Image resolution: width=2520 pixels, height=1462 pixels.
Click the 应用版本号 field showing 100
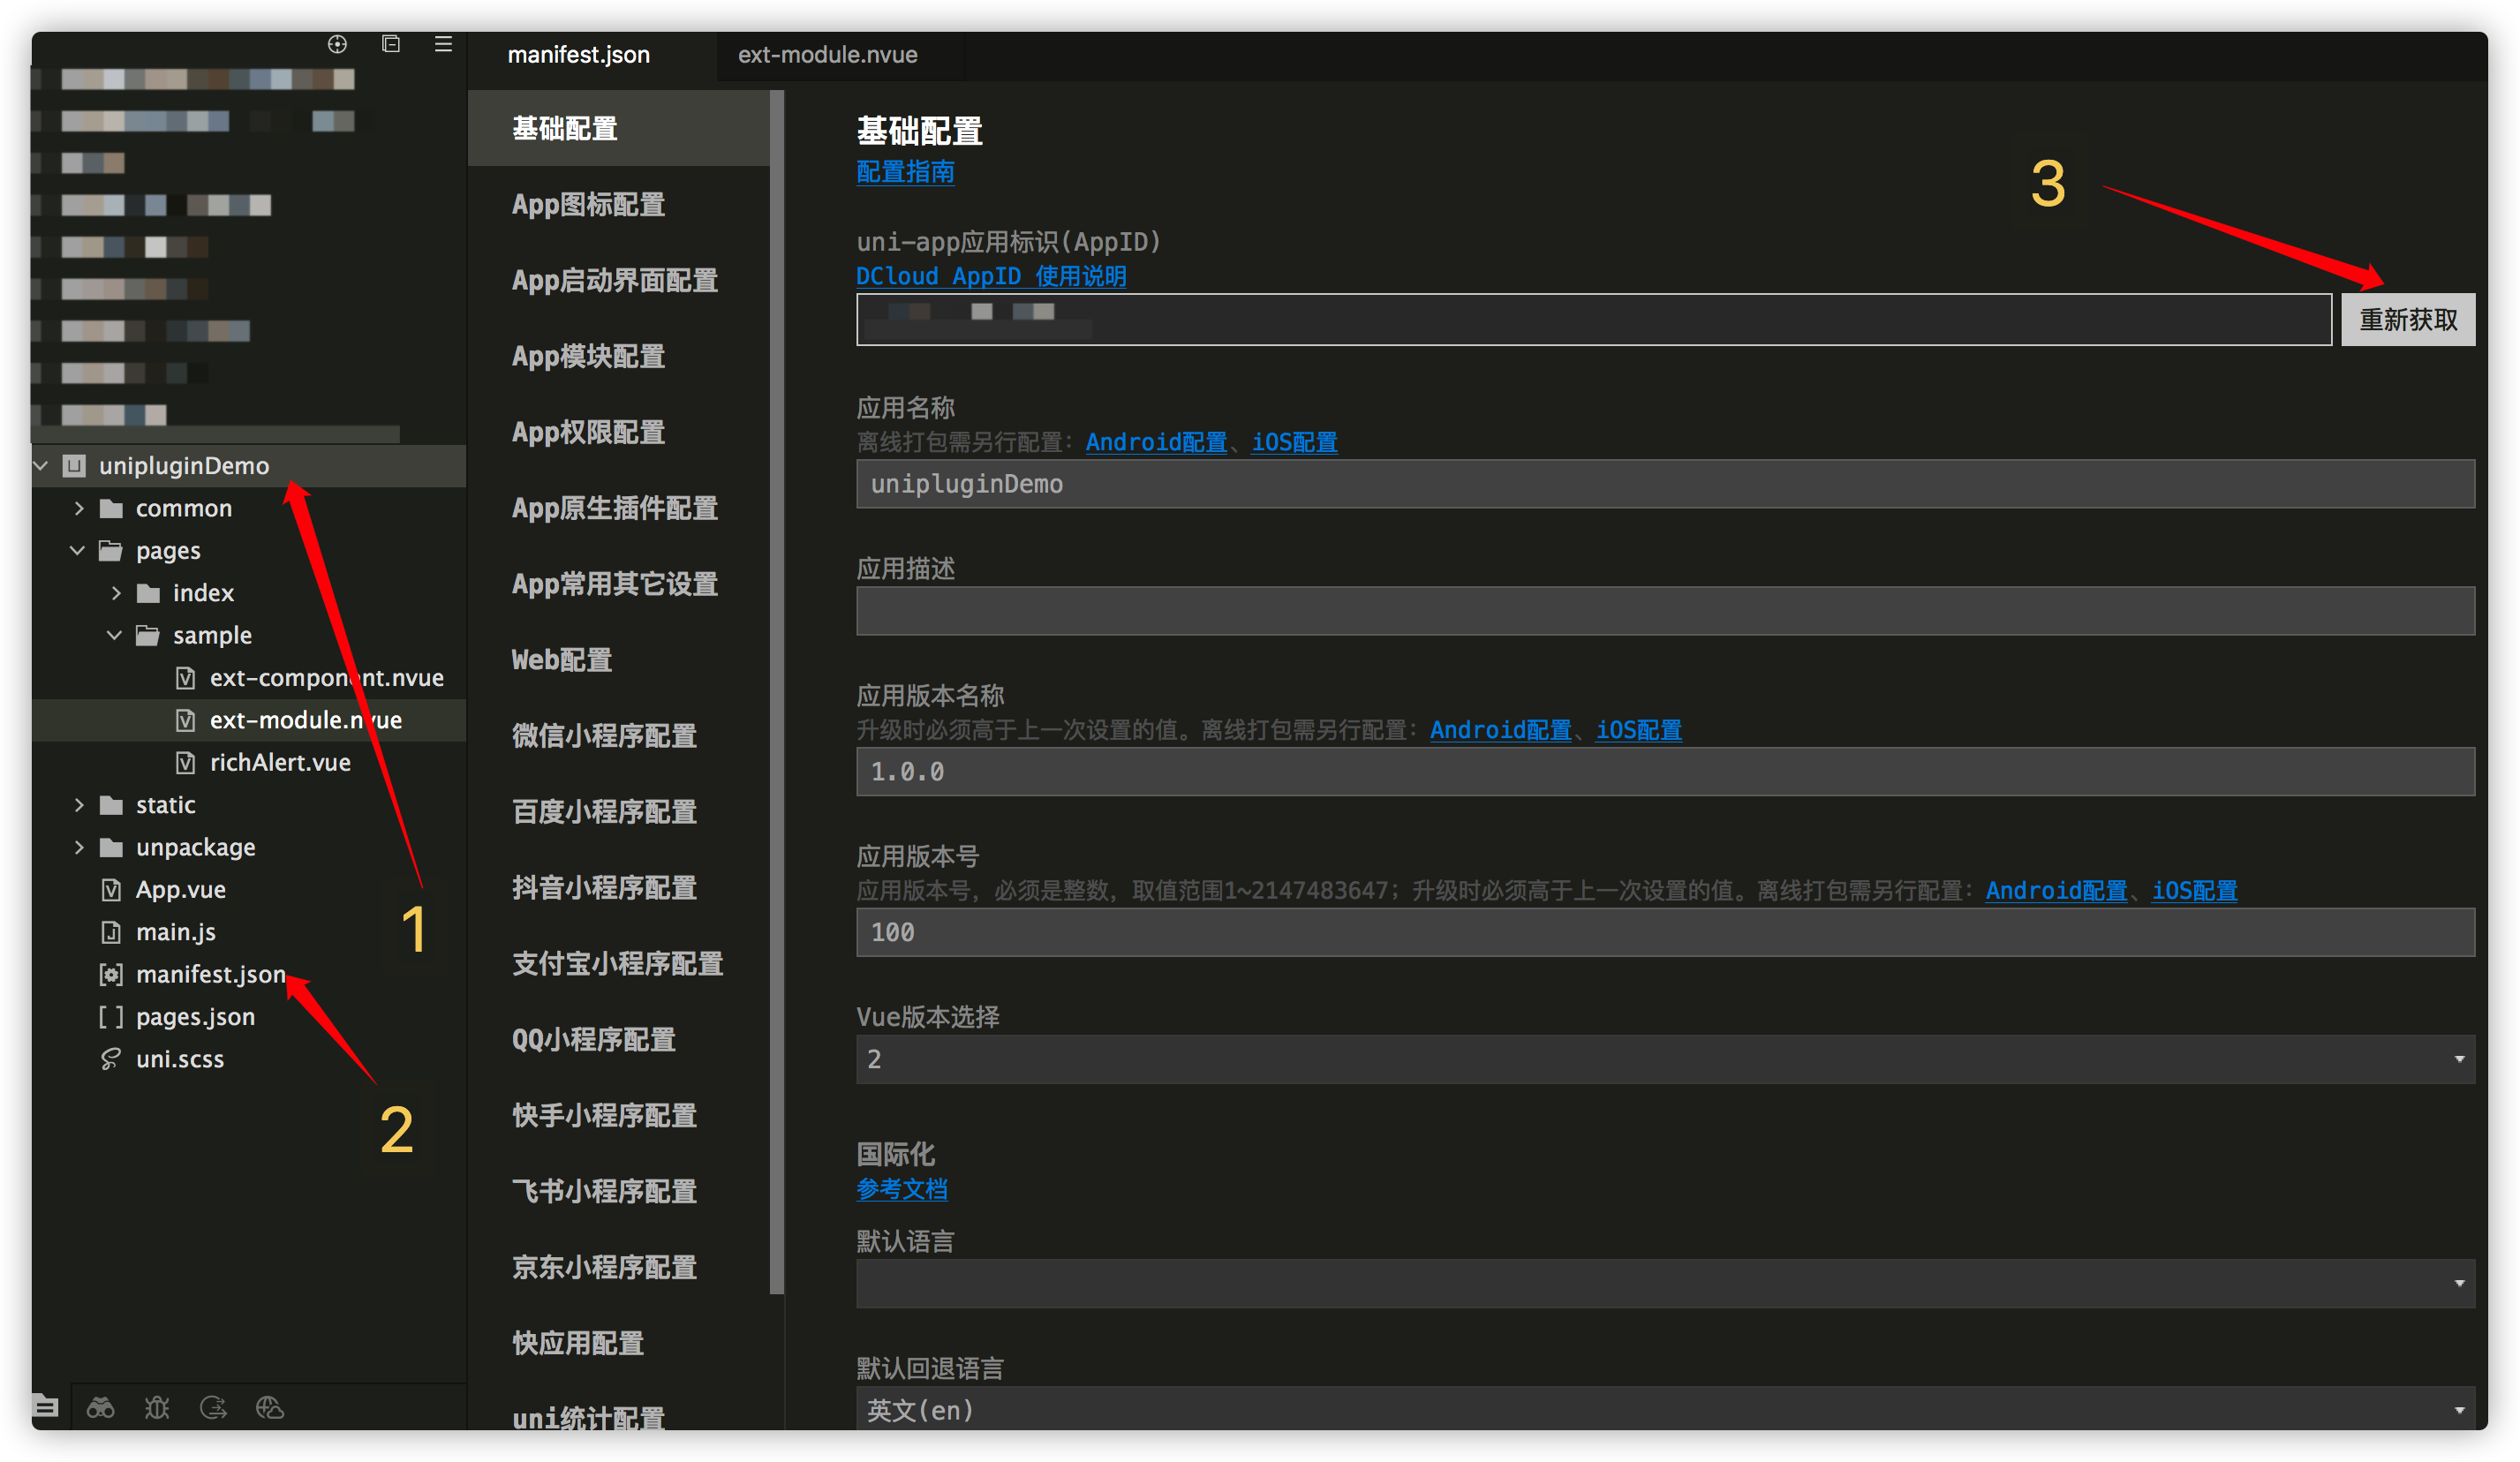(1665, 933)
